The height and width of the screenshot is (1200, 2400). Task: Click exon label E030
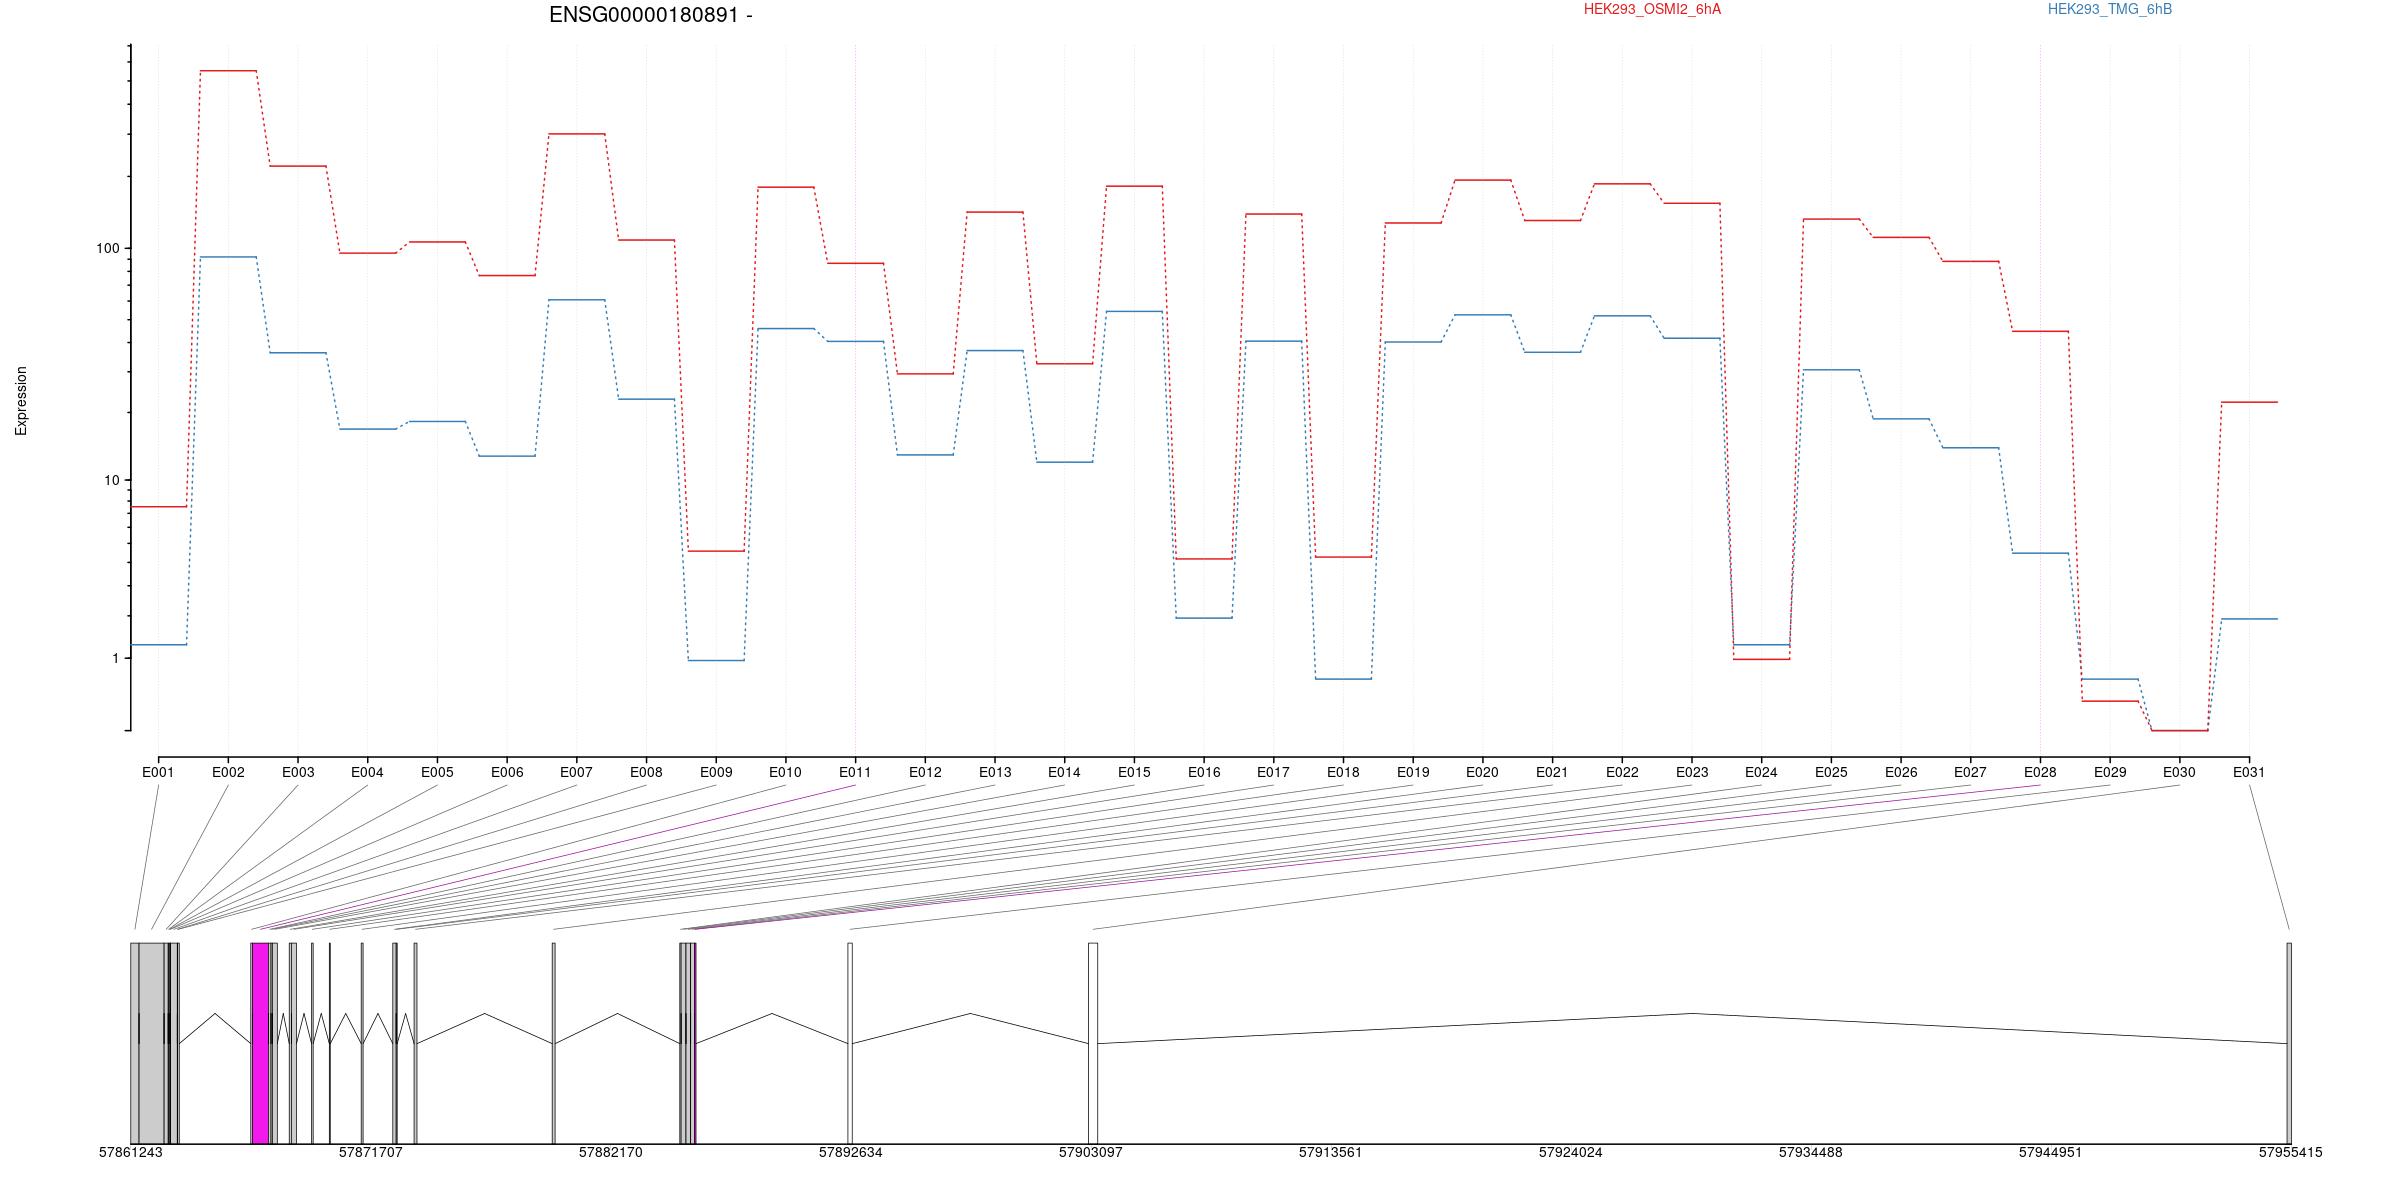tap(2179, 772)
